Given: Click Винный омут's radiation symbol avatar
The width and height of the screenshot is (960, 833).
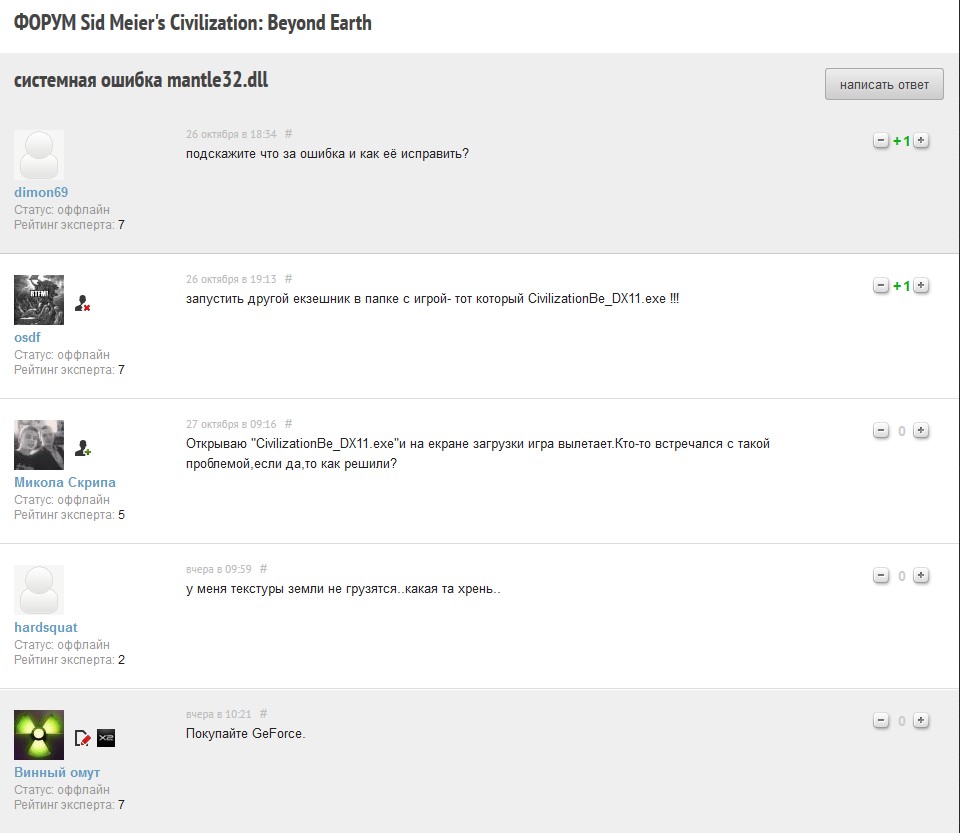Looking at the screenshot, I should coord(39,735).
